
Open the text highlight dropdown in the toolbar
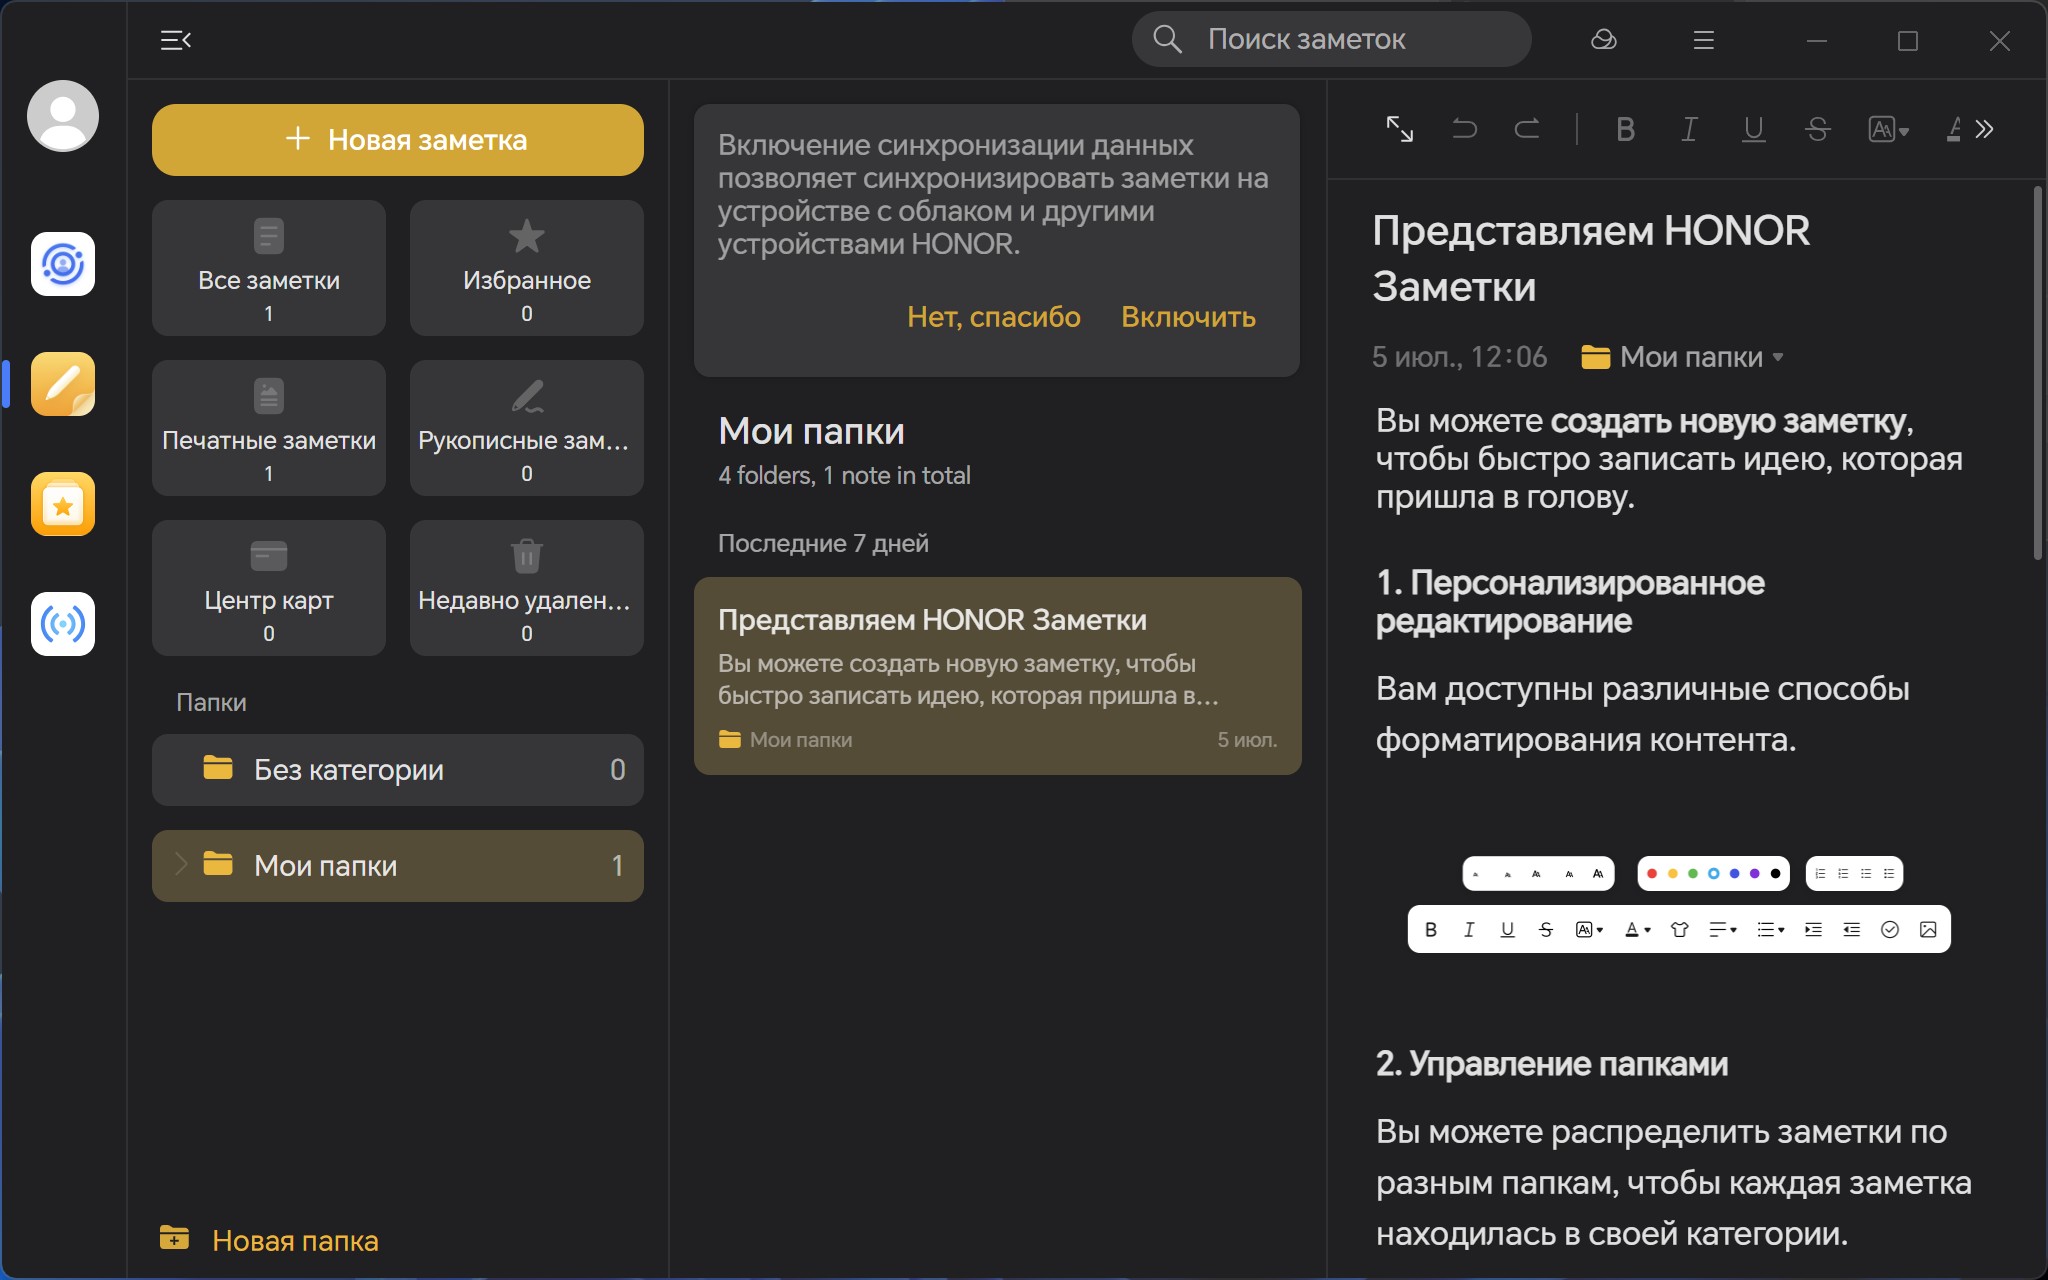pyautogui.click(x=1889, y=129)
